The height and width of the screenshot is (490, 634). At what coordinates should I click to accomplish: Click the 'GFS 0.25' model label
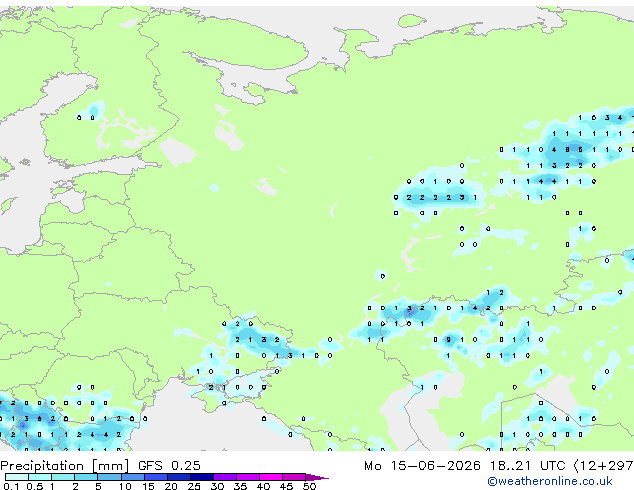coord(169,466)
